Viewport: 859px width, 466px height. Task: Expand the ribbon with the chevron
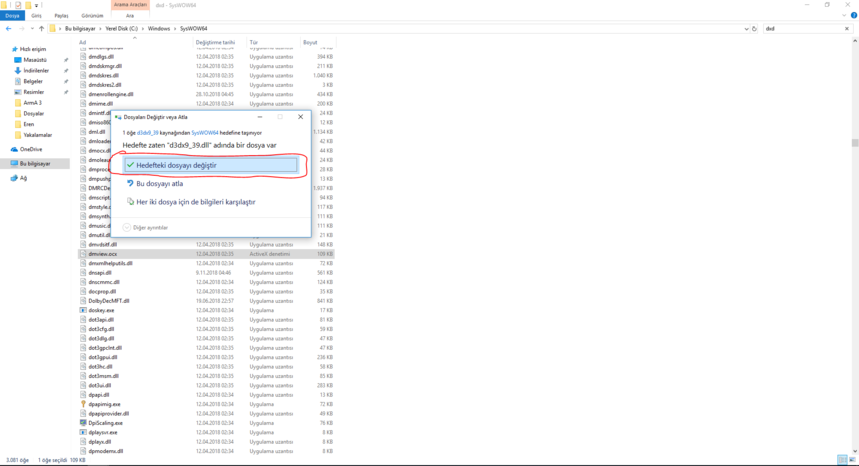[x=844, y=15]
